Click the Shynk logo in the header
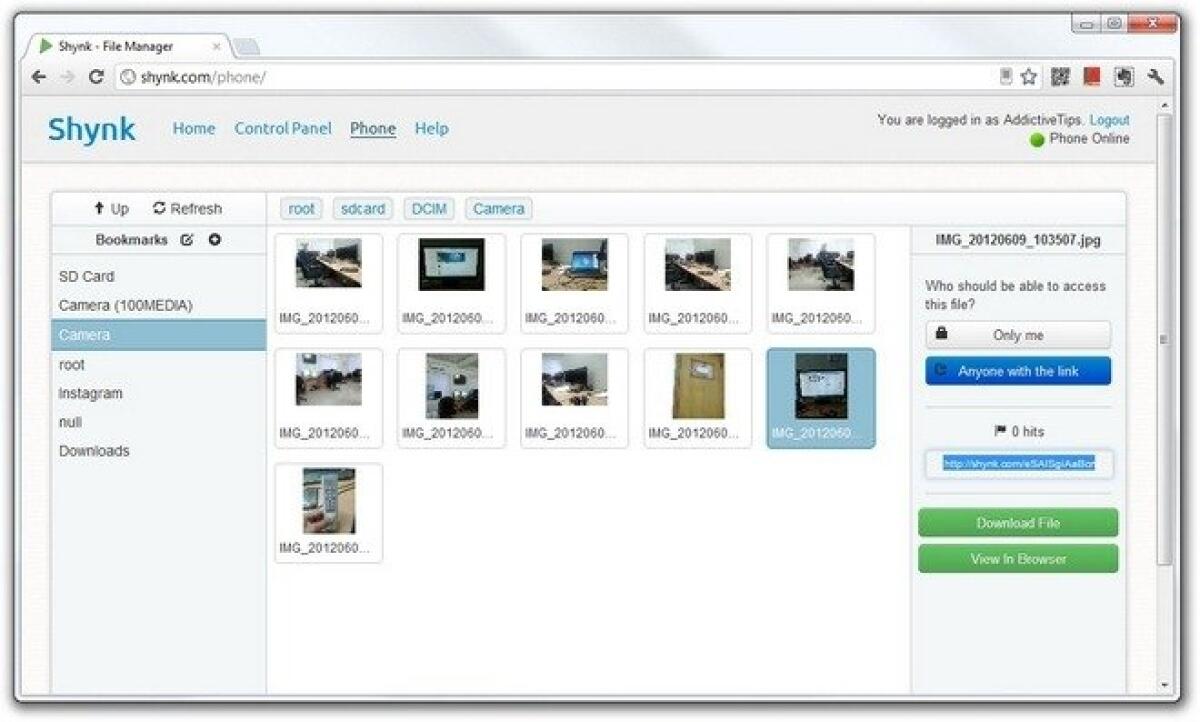Screen dimensions: 1200x722 point(91,129)
